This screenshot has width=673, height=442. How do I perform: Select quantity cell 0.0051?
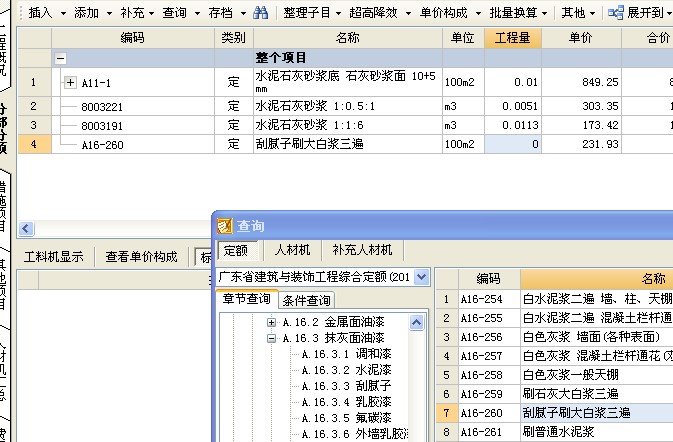click(513, 106)
